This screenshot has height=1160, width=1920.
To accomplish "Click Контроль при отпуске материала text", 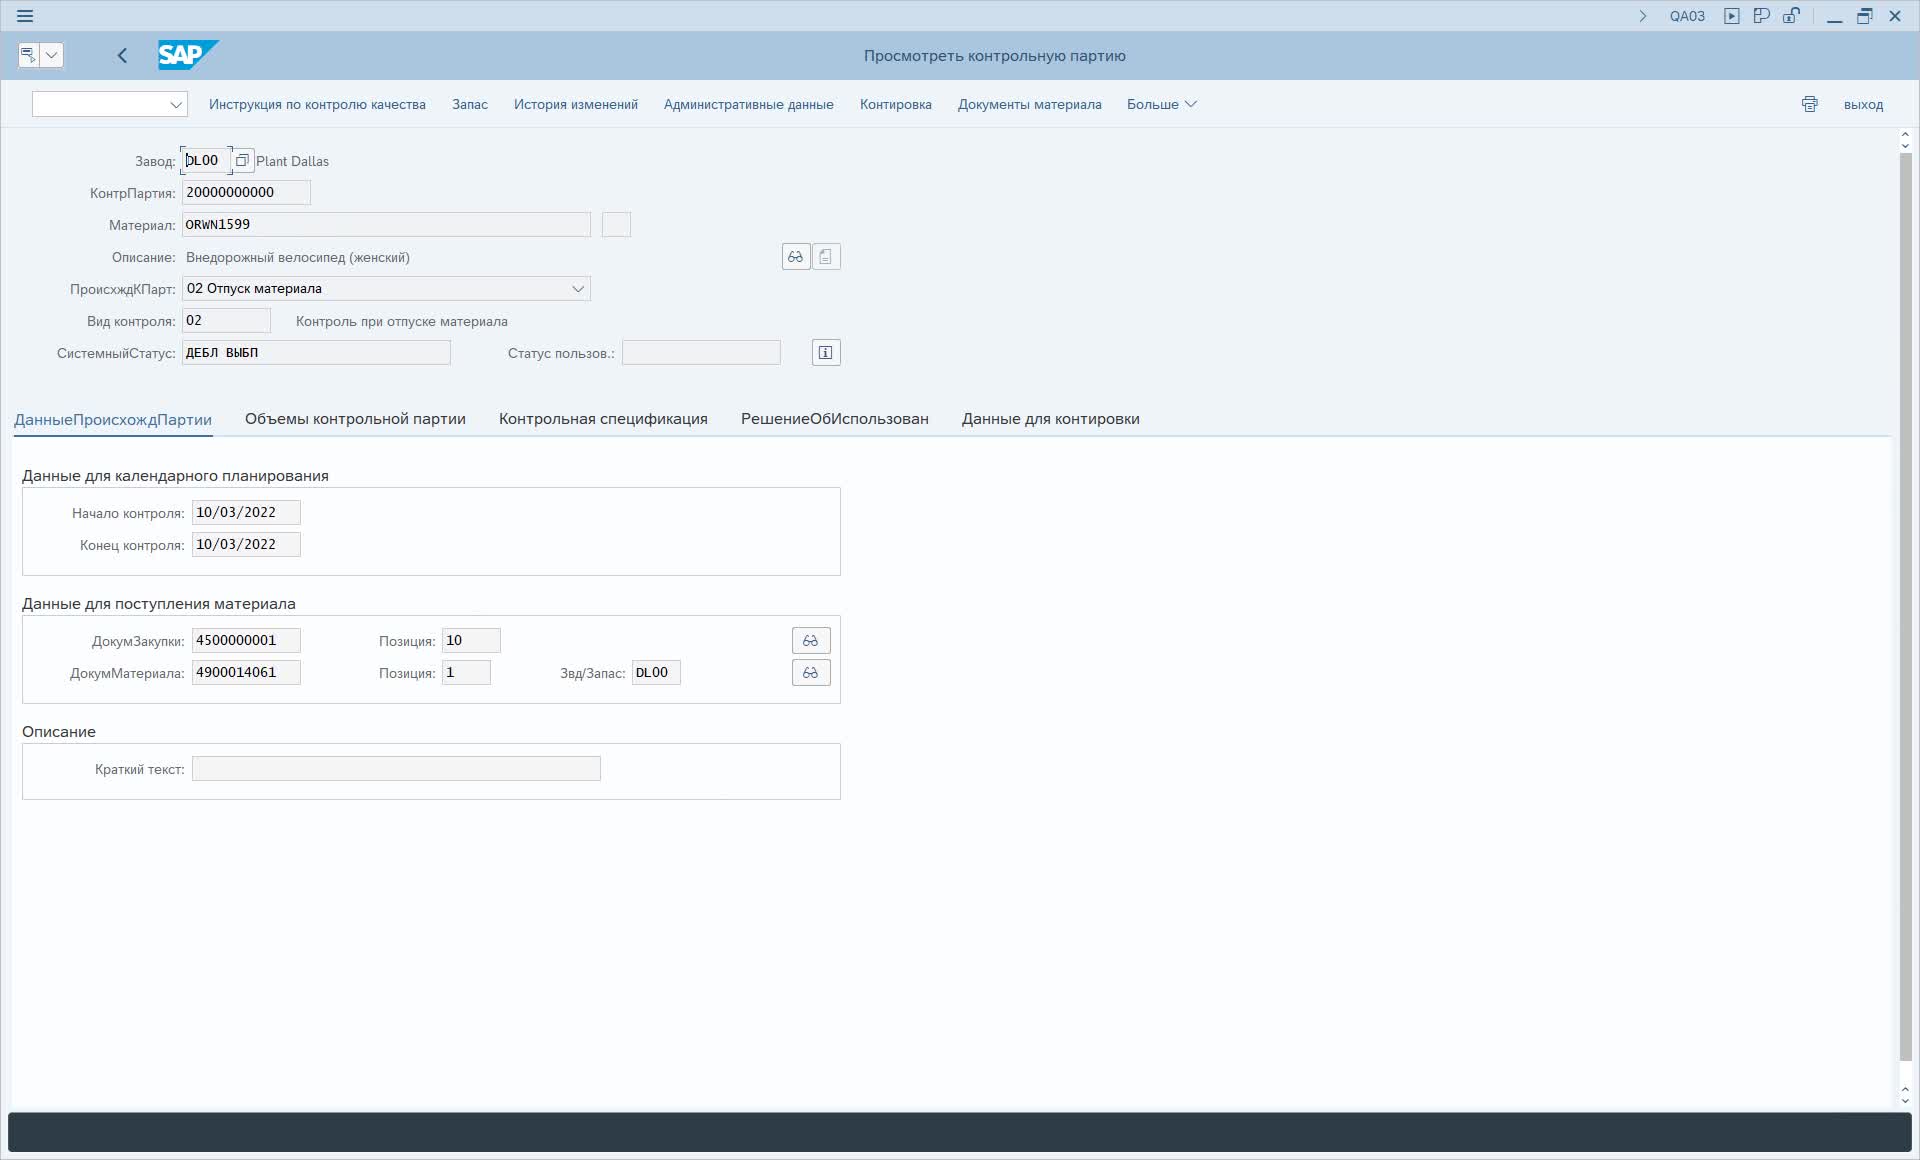I will point(402,321).
